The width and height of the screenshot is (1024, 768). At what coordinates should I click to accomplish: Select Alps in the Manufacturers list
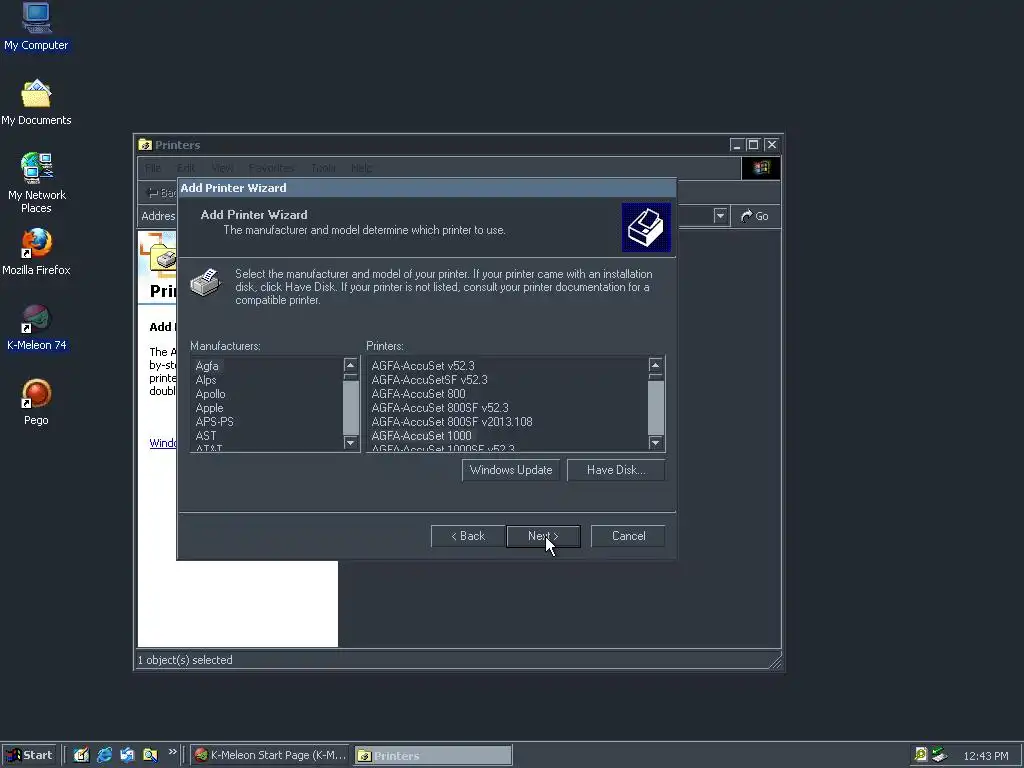[x=206, y=380]
